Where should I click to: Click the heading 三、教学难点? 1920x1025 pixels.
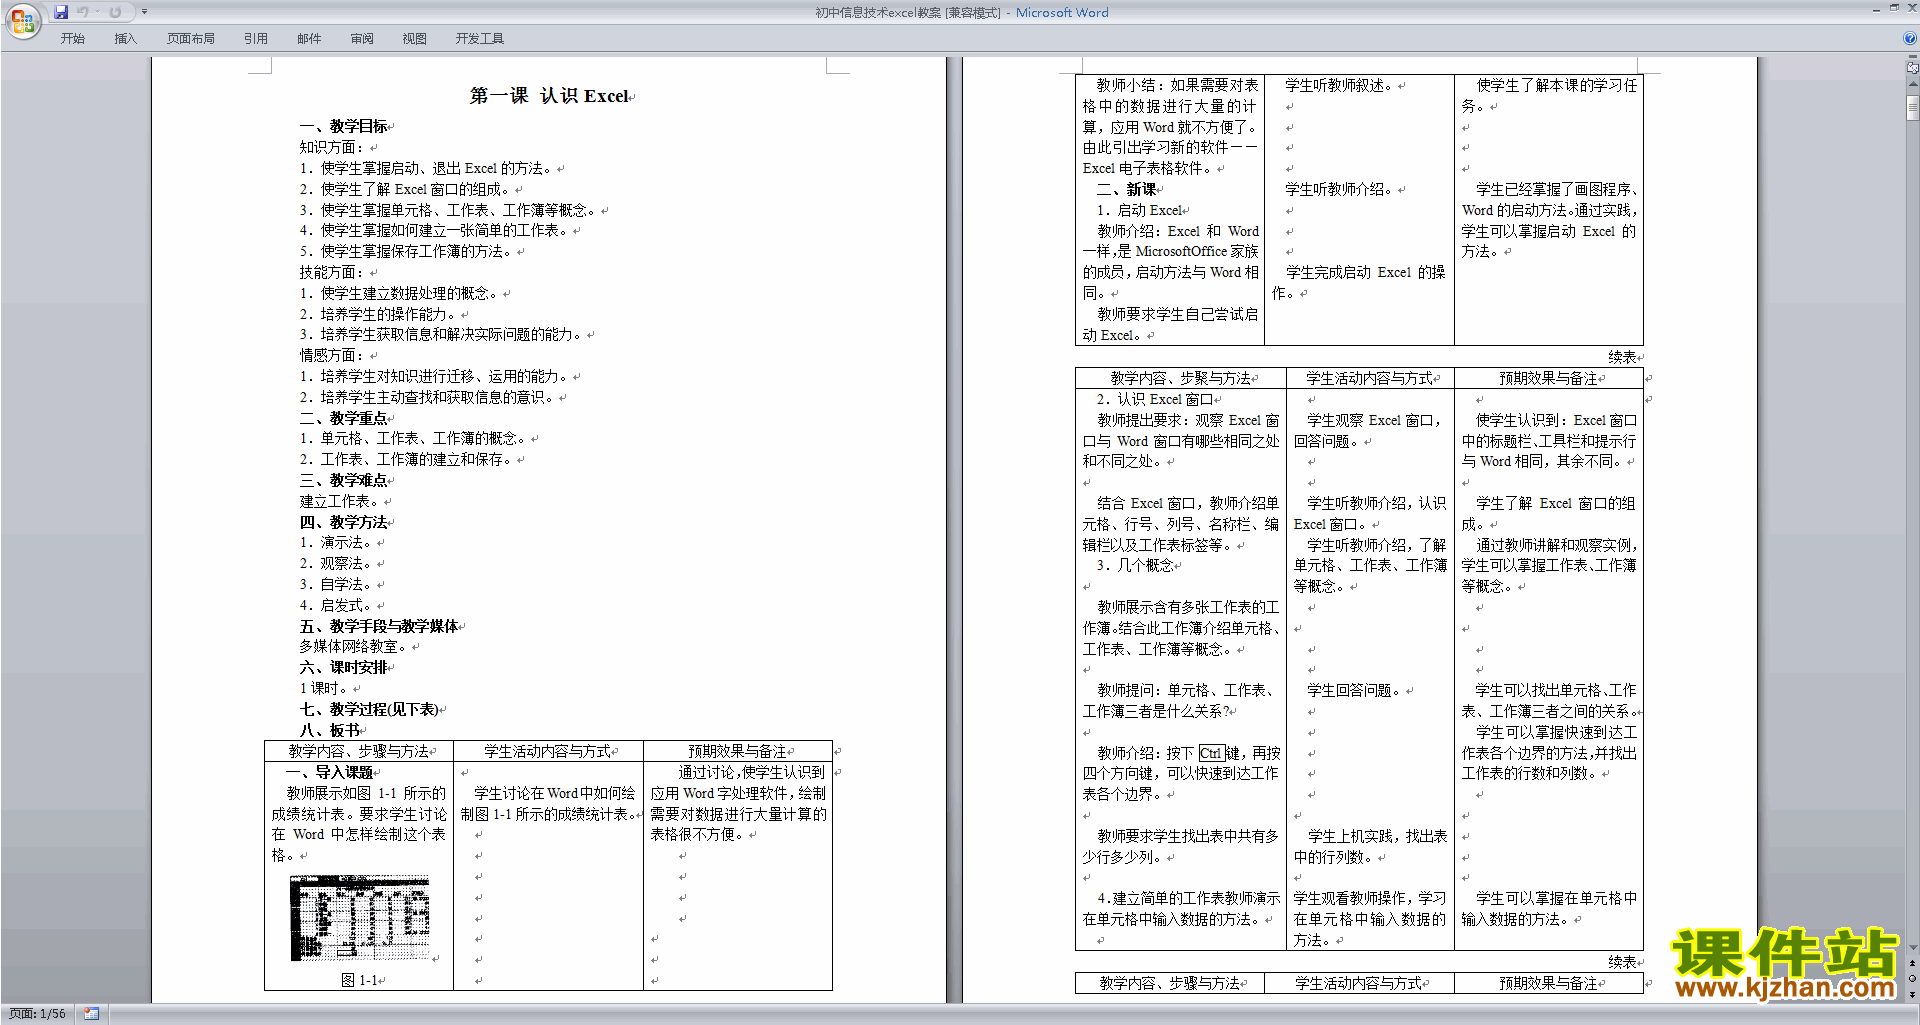(x=343, y=480)
